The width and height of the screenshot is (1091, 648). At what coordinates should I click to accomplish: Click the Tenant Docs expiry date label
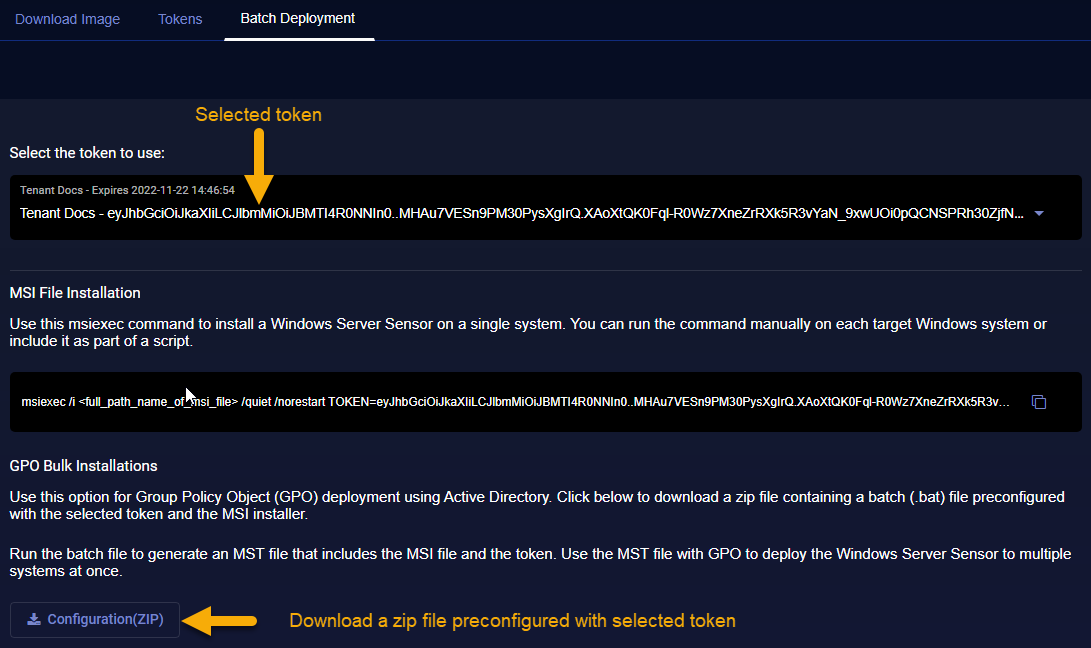pos(127,190)
